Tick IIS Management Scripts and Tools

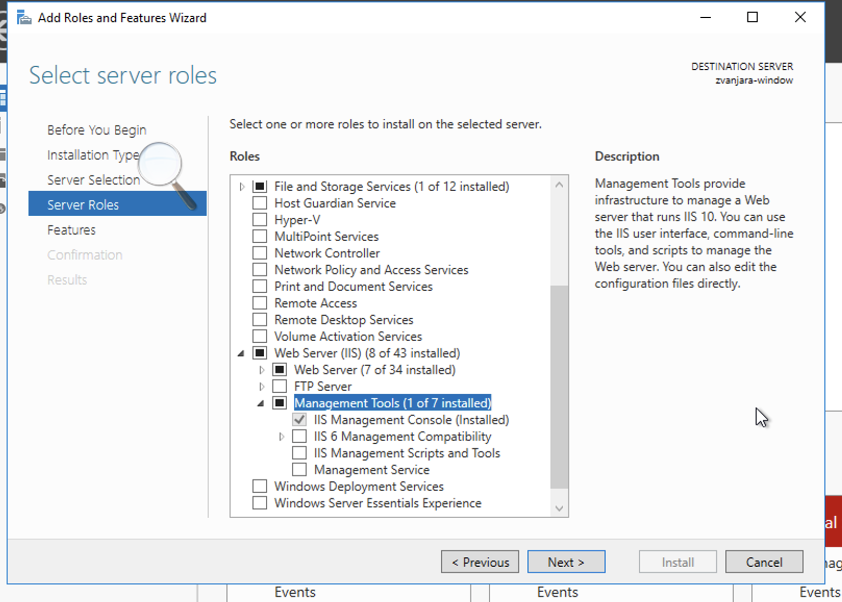pyautogui.click(x=300, y=454)
